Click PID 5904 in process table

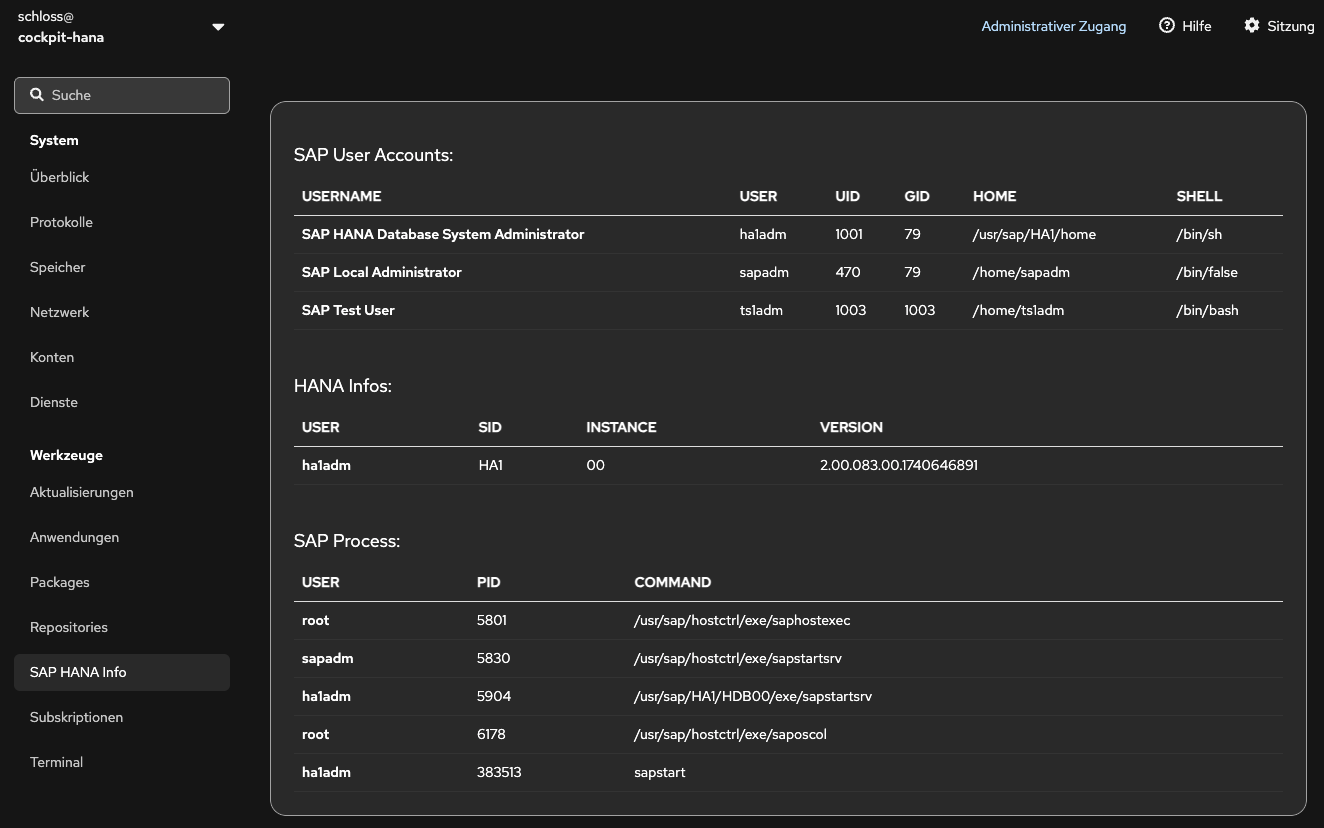(494, 696)
